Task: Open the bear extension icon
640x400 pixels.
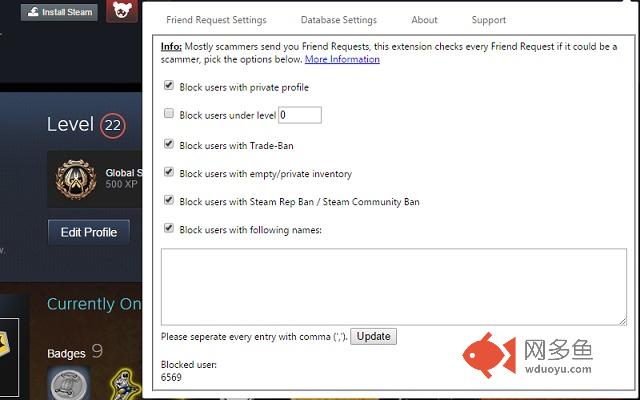Action: coord(122,11)
